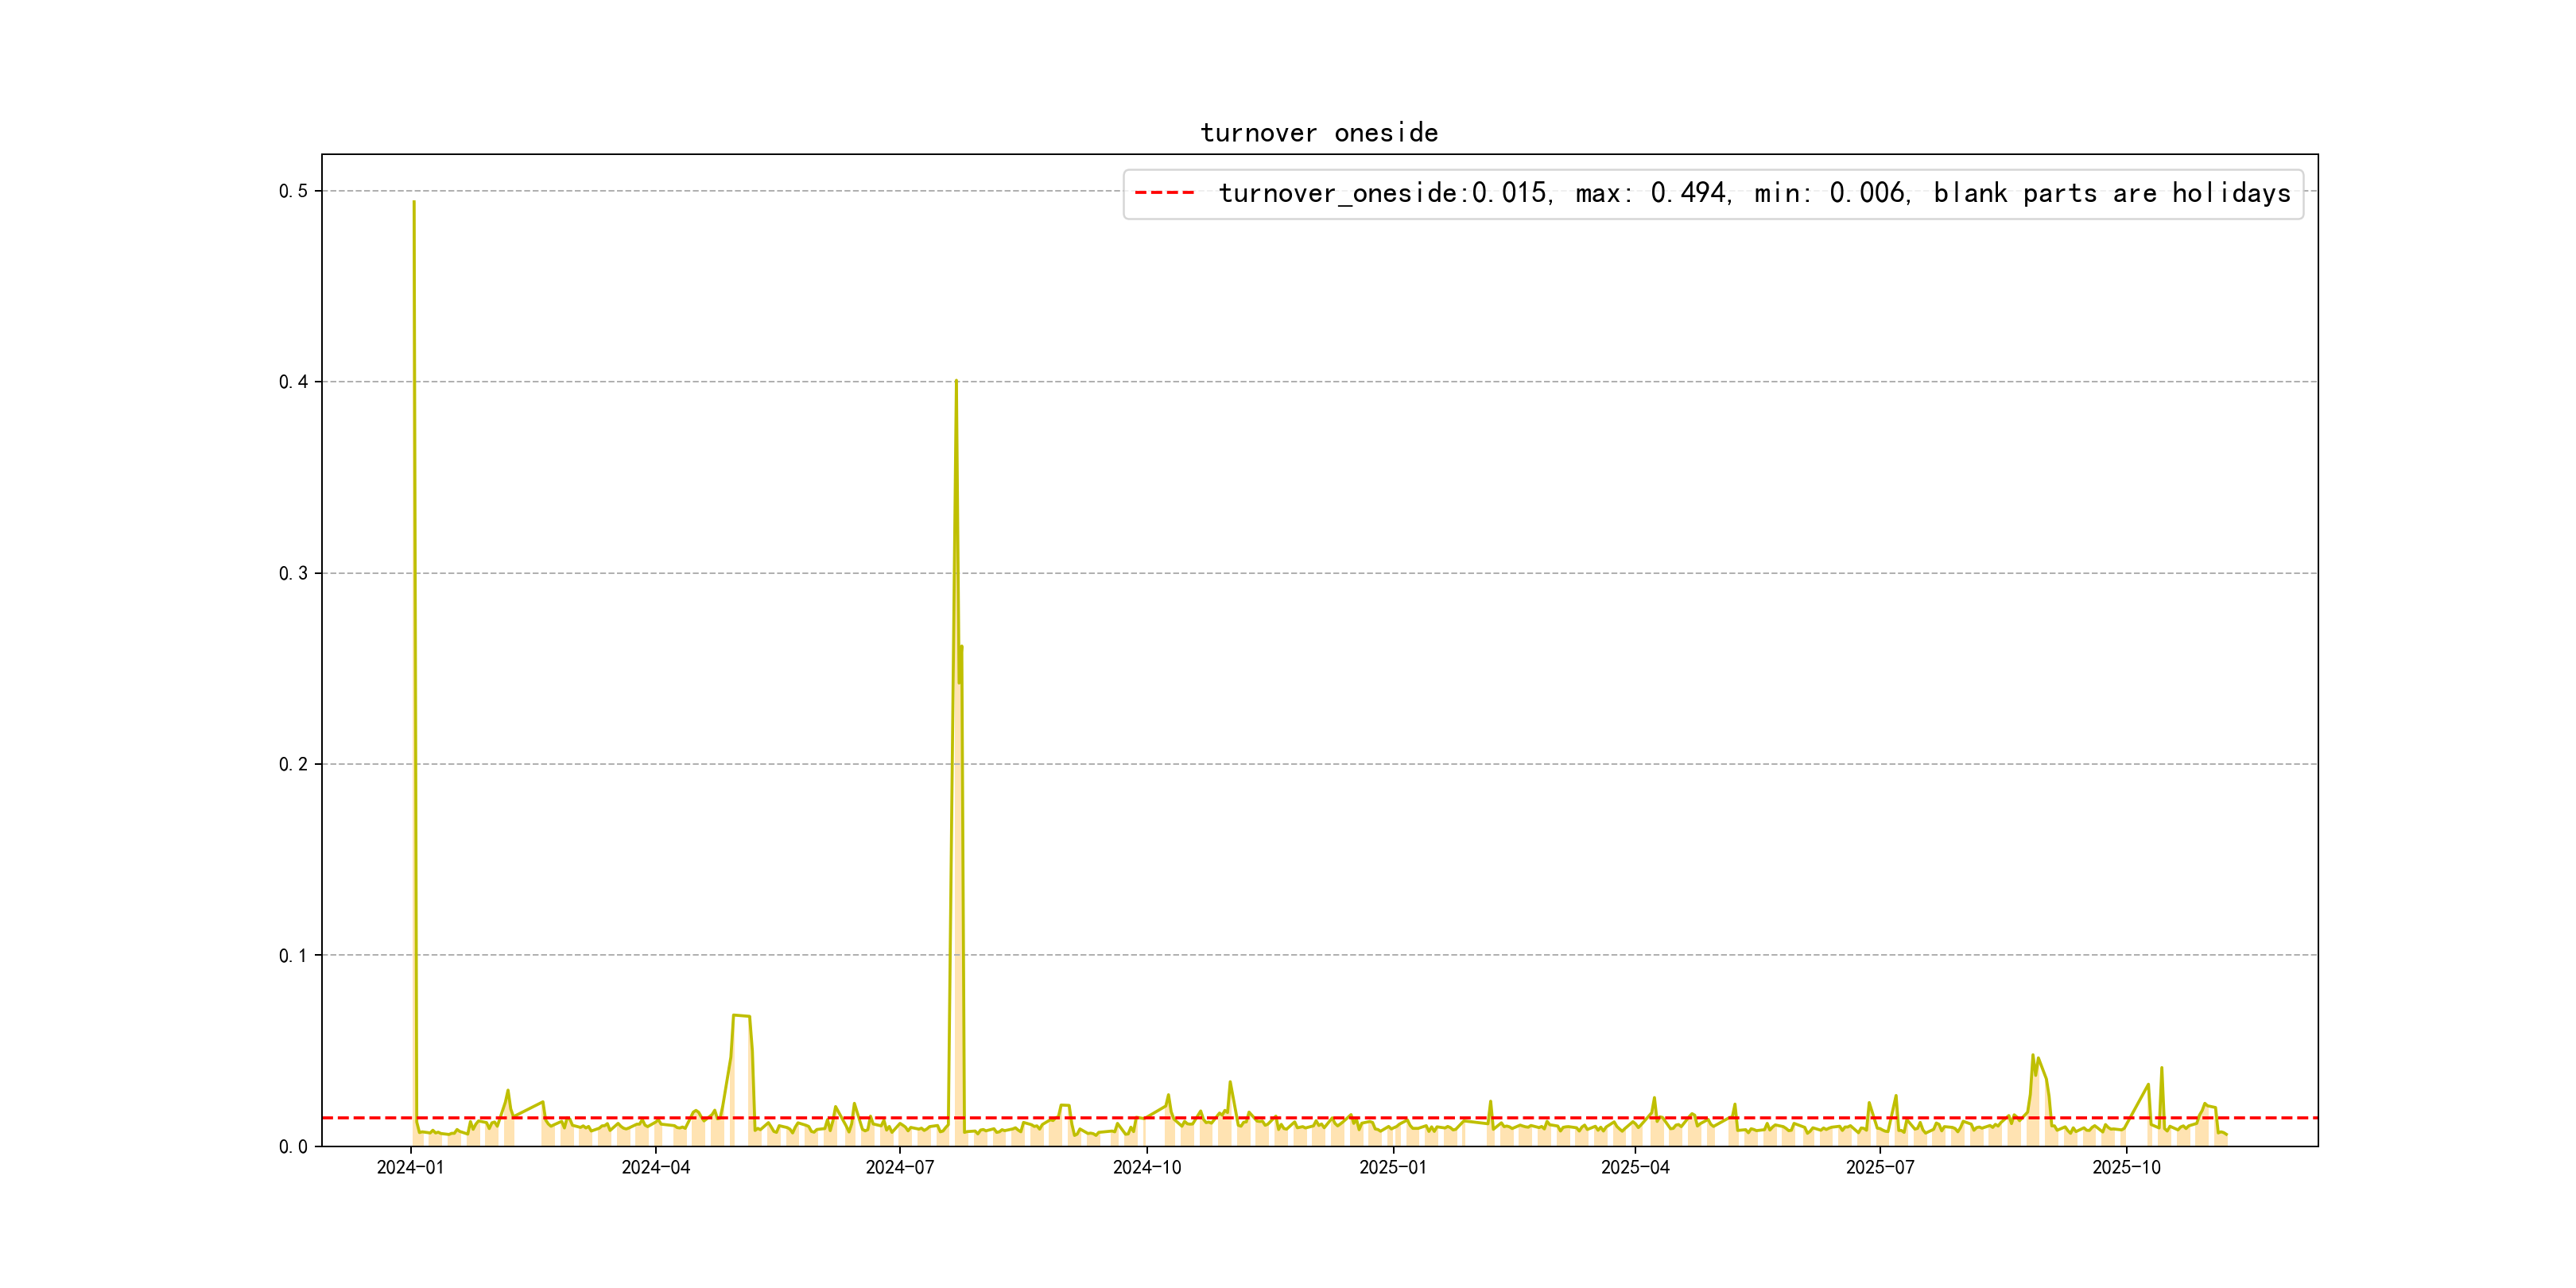The width and height of the screenshot is (2576, 1288).
Task: Click the 2025-07 x-axis date label
Action: (x=1880, y=1167)
